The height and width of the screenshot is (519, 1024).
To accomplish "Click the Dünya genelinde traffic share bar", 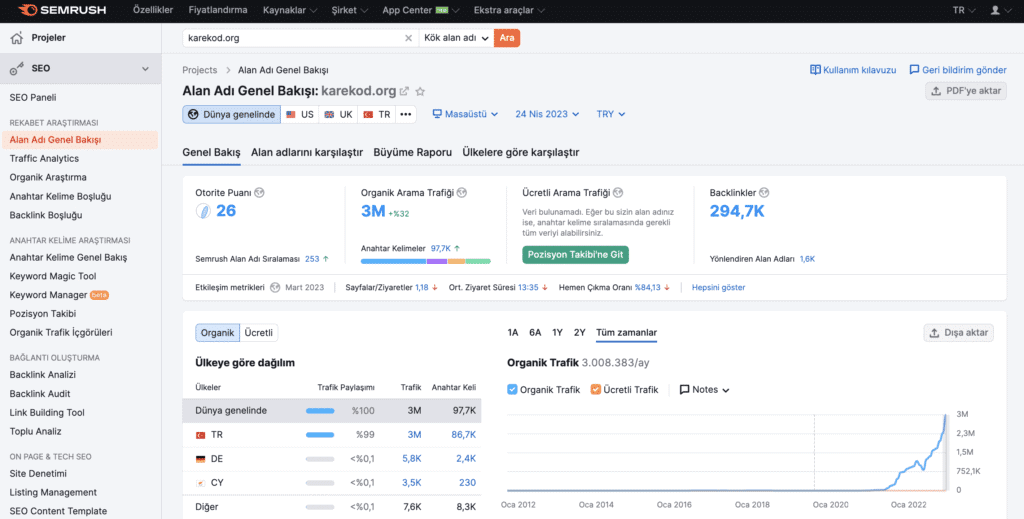I will pyautogui.click(x=320, y=411).
